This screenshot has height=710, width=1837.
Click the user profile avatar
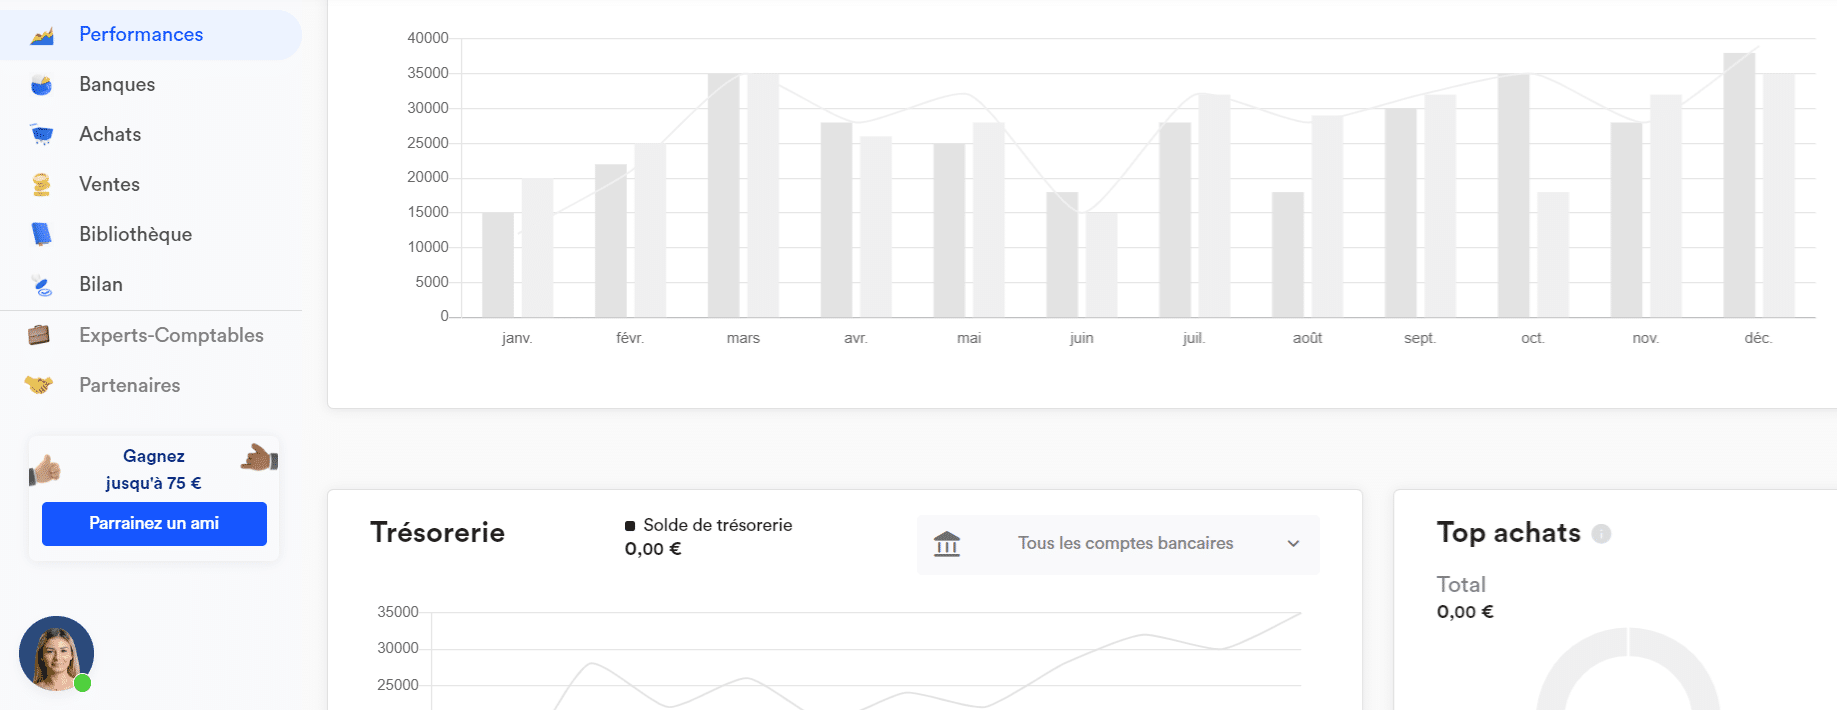coord(56,654)
